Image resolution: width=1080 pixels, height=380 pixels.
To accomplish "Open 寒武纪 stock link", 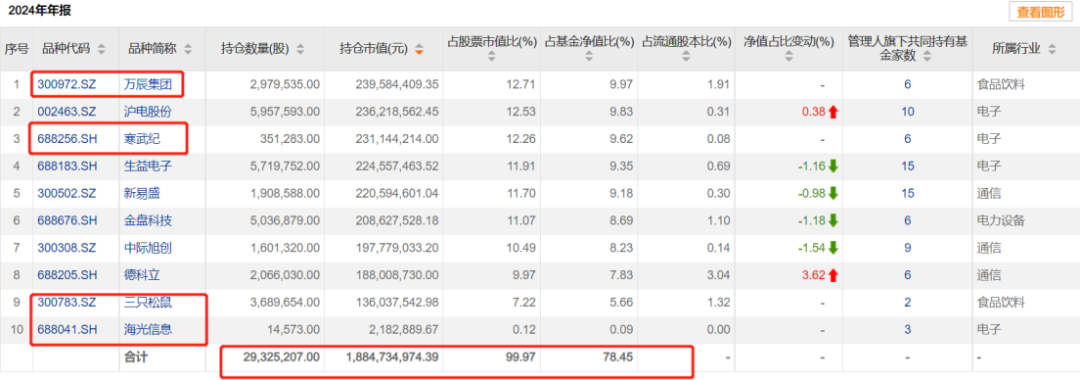I will (x=142, y=139).
